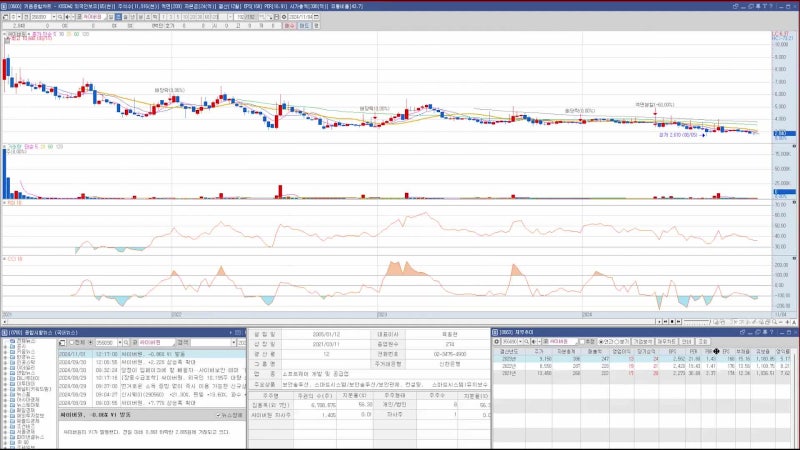This screenshot has height=450, width=800.
Task: Click the minus zoom-out icon under the chart
Action: click(781, 322)
